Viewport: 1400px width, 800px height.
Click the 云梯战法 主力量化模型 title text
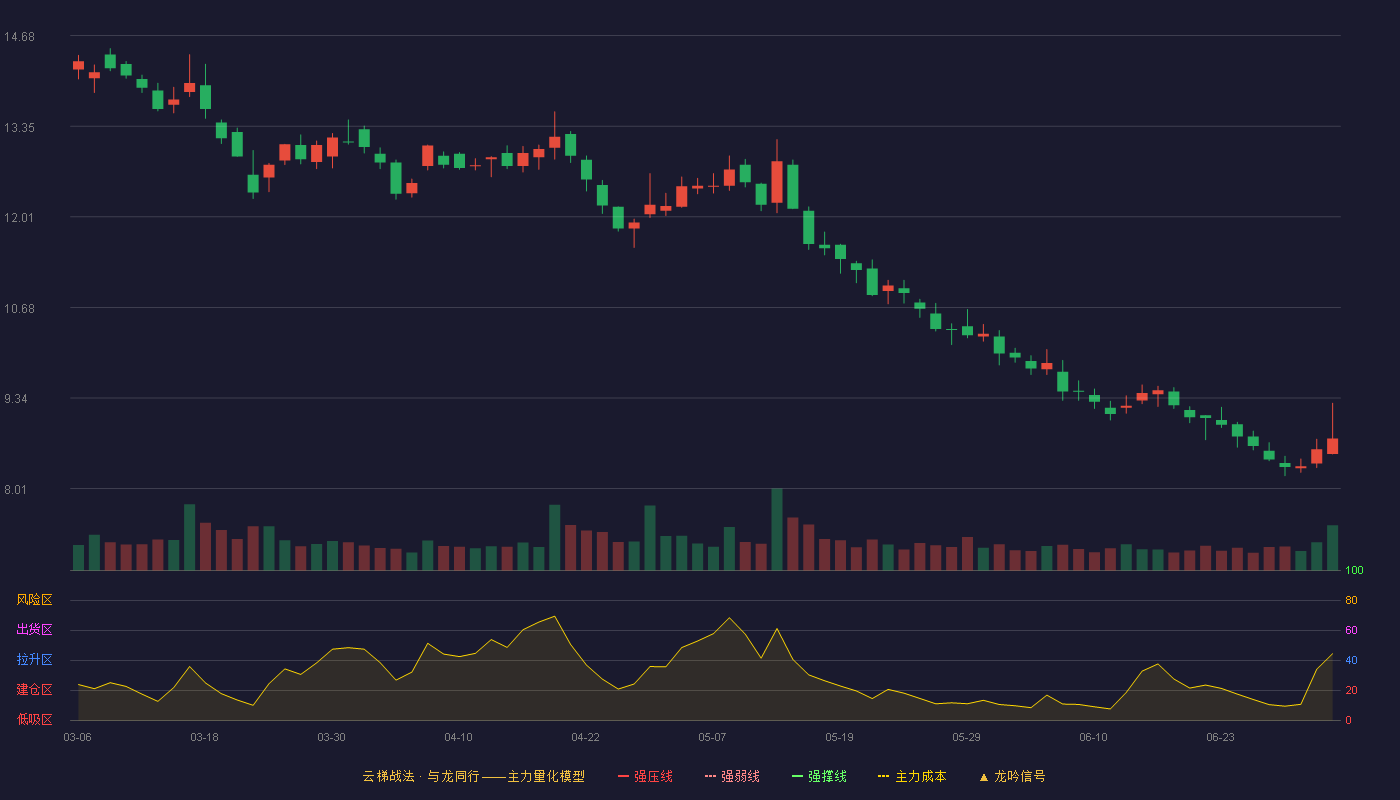point(473,776)
